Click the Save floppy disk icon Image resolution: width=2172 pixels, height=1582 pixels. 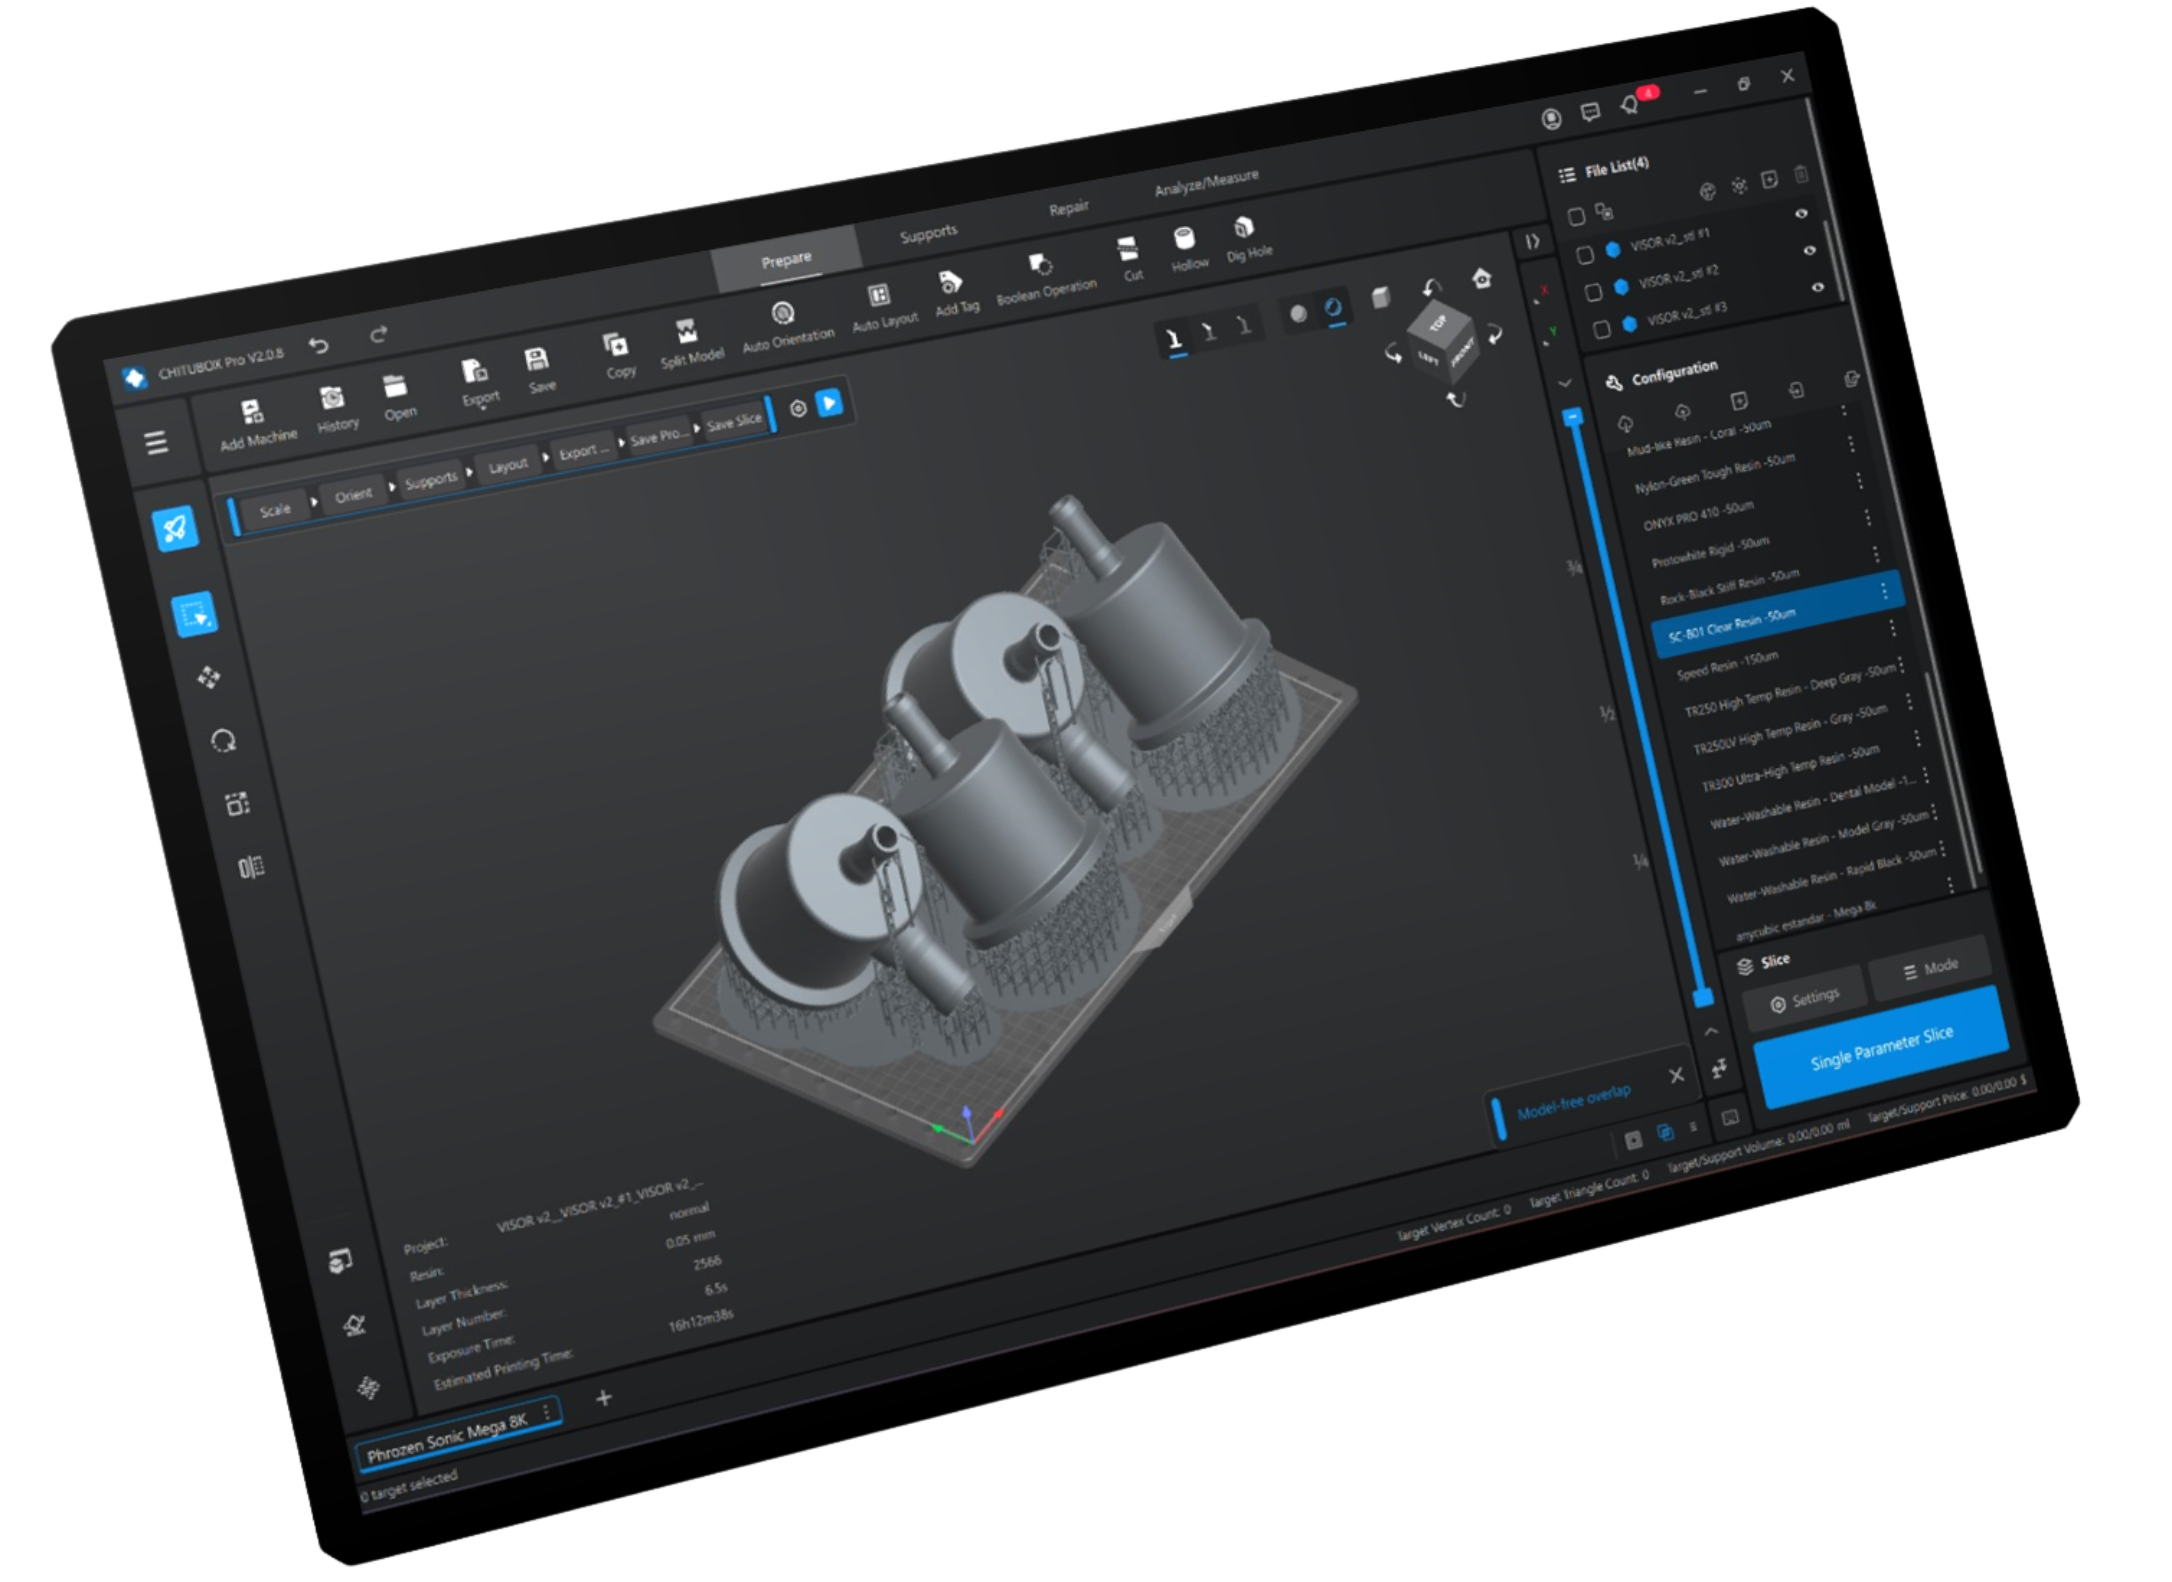click(x=536, y=360)
